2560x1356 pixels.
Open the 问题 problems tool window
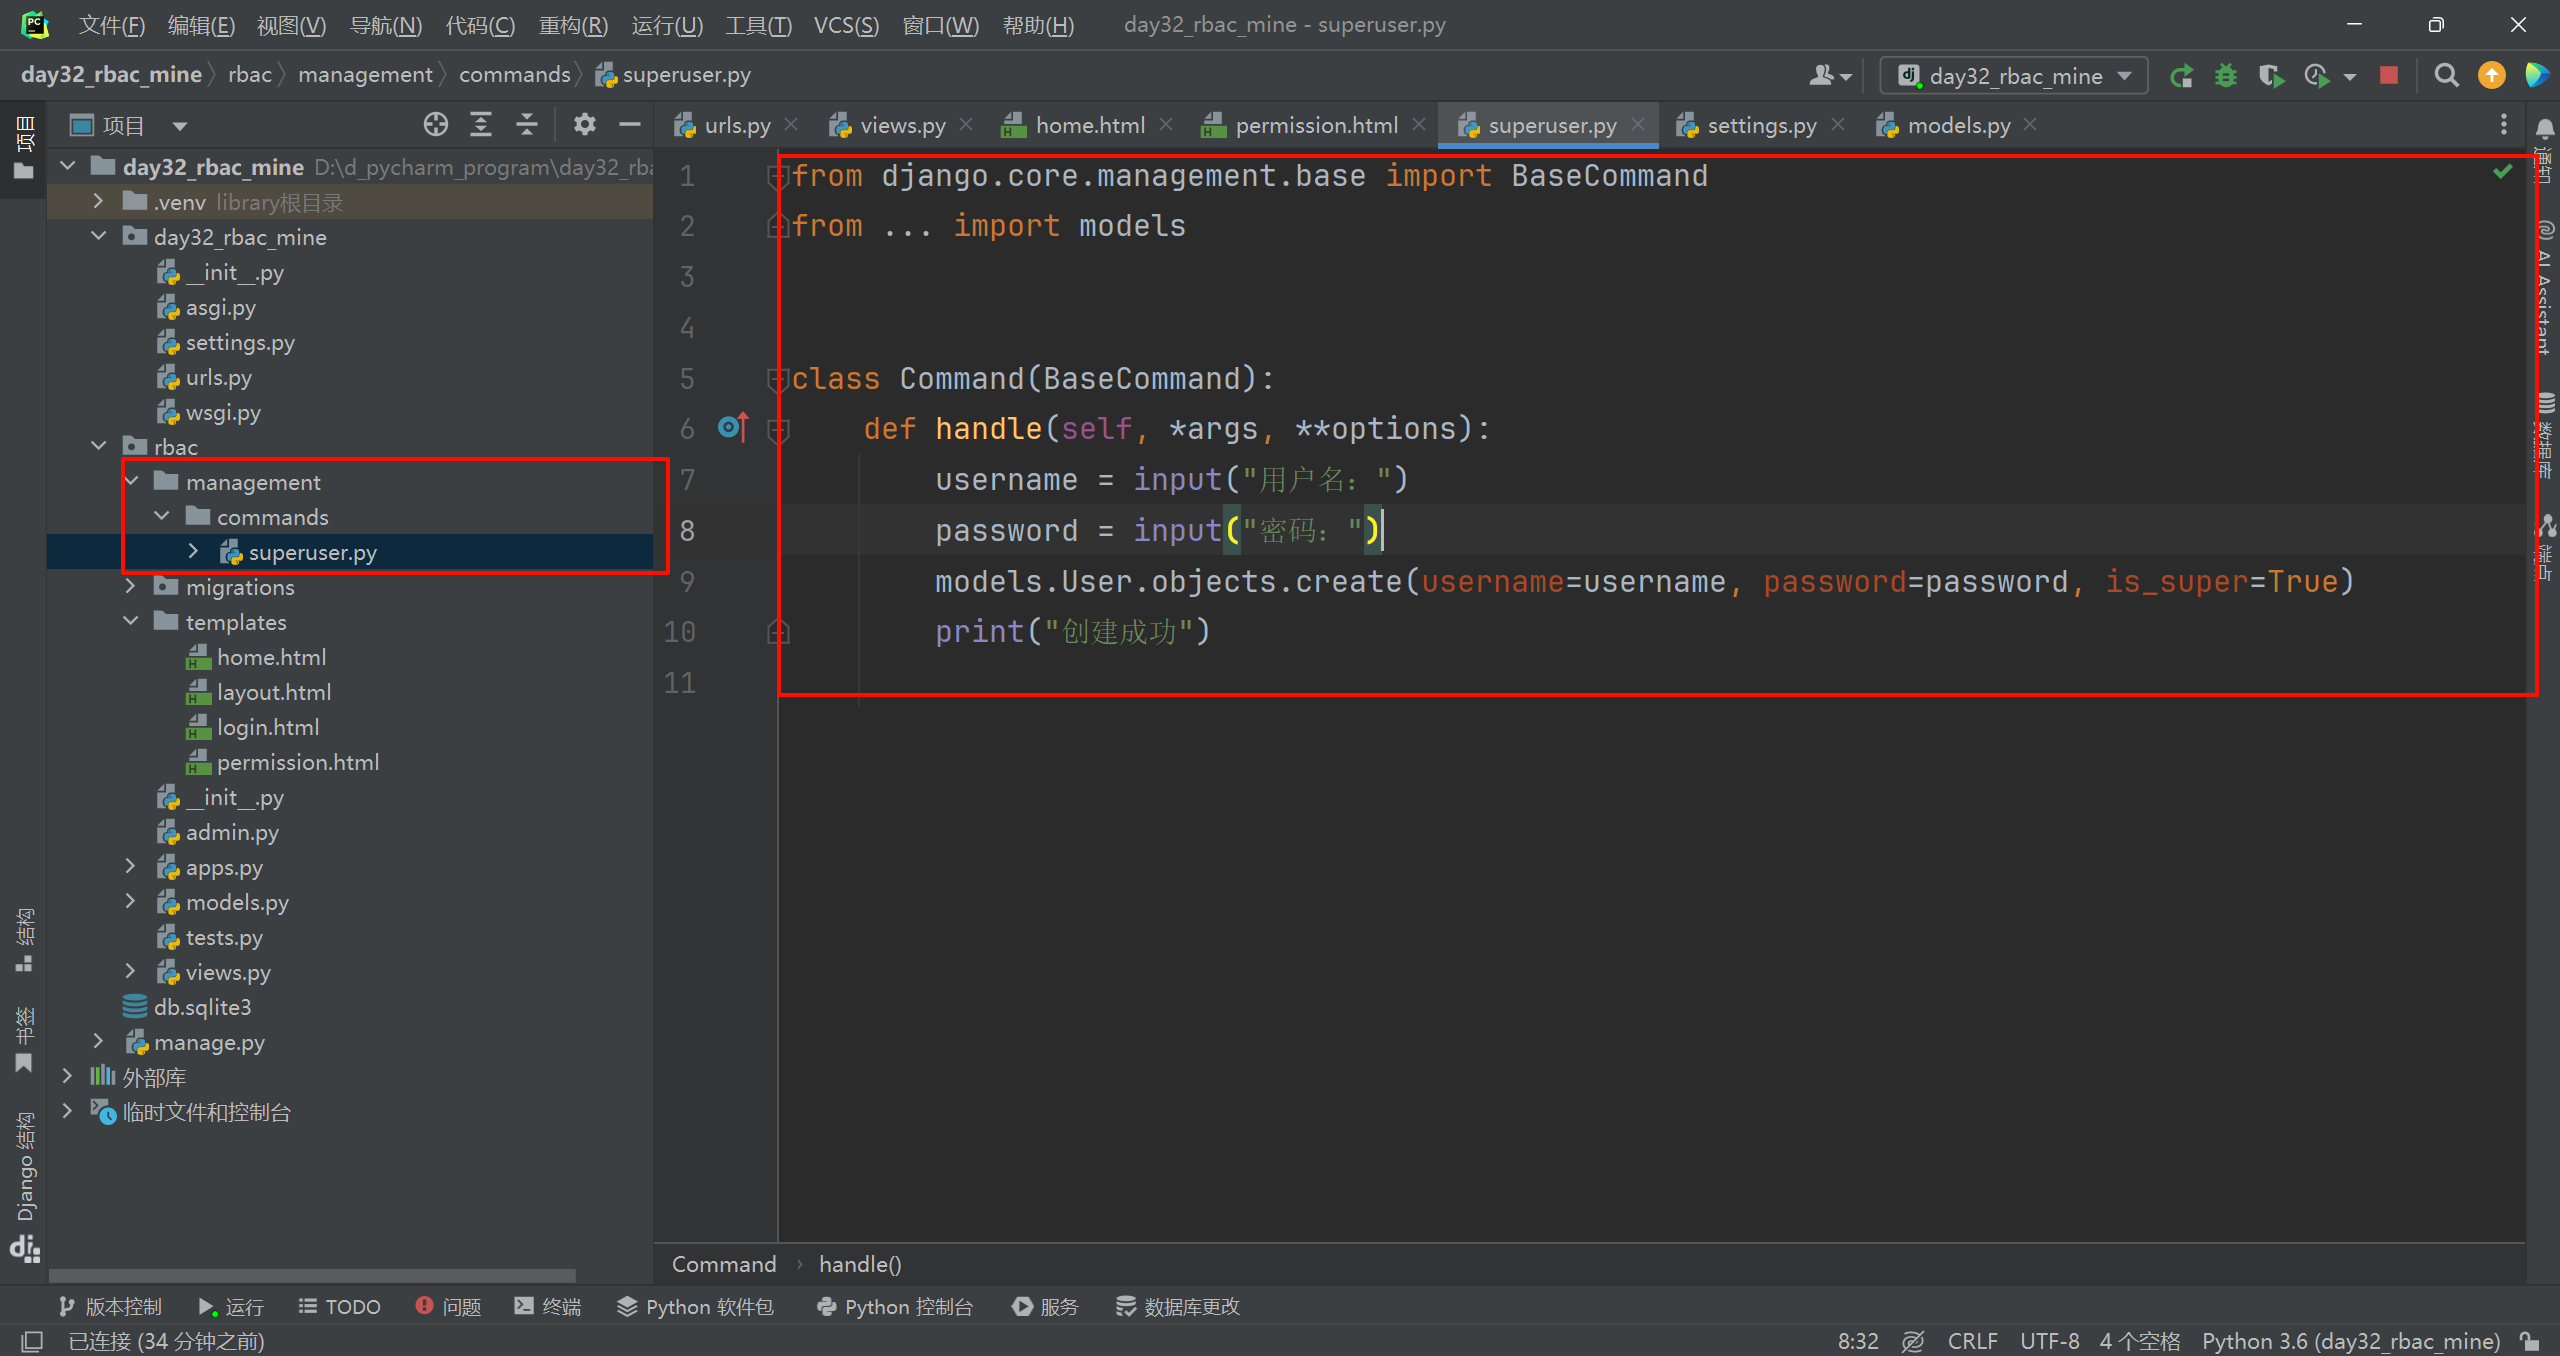448,1306
